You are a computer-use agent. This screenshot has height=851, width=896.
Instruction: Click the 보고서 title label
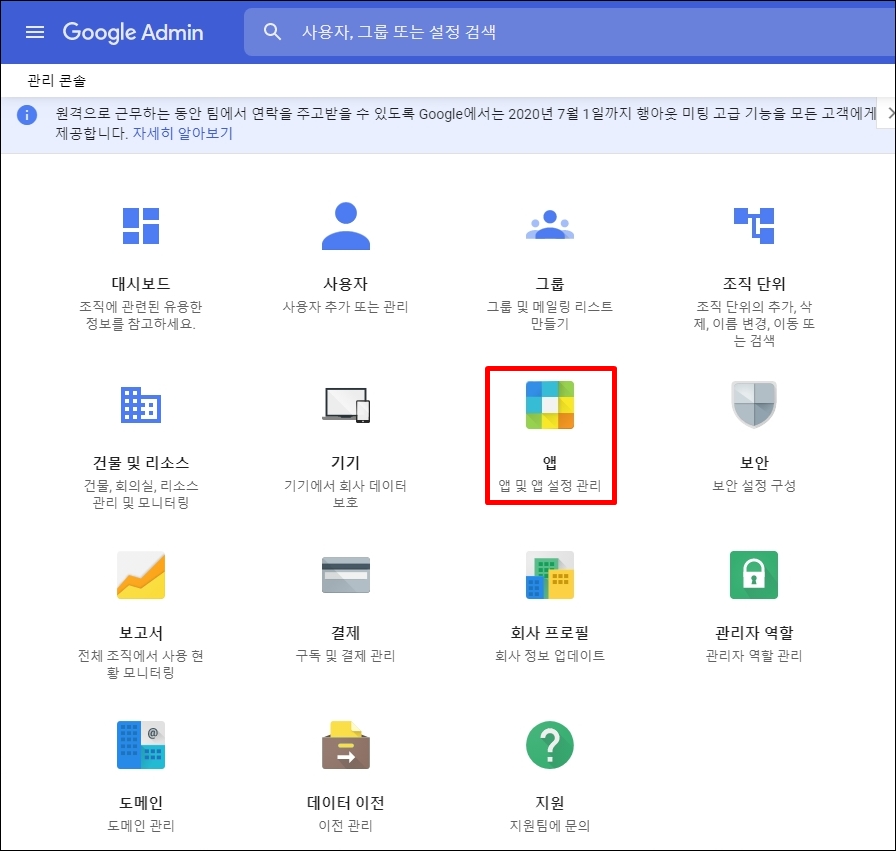tap(141, 633)
